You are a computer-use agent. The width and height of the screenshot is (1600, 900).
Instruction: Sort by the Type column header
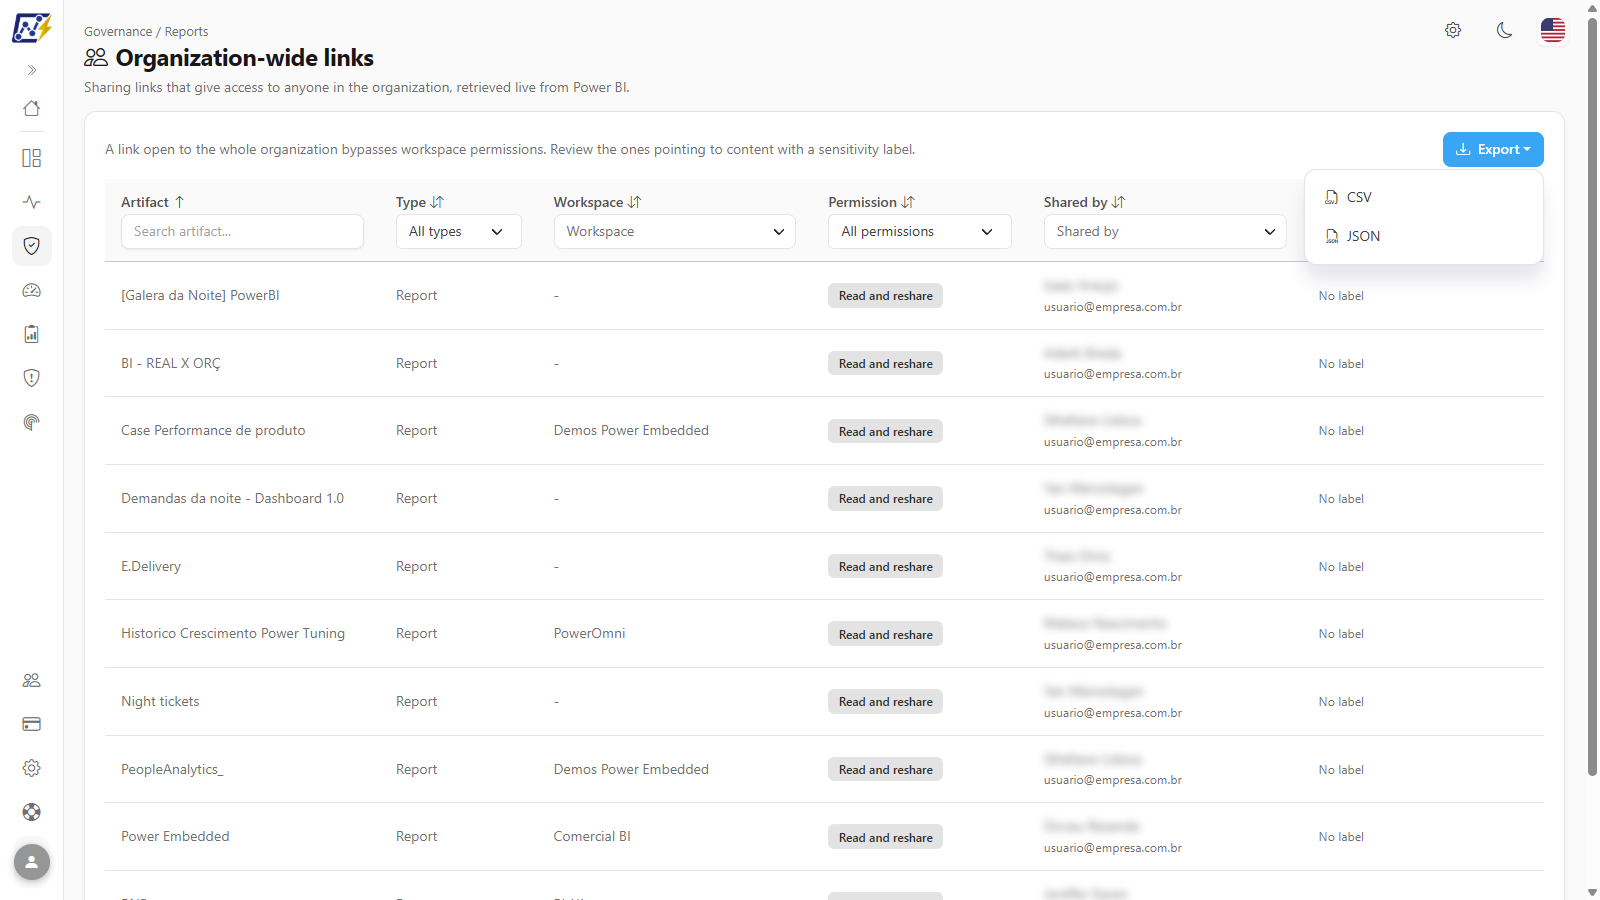pyautogui.click(x=420, y=202)
